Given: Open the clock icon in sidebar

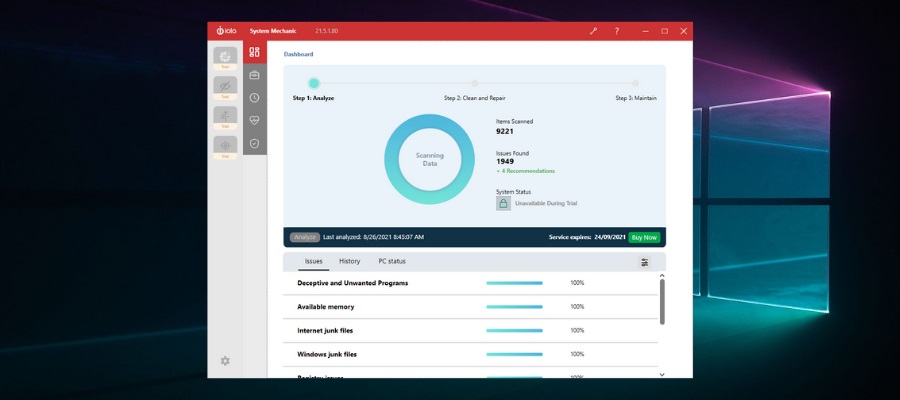Looking at the screenshot, I should point(254,98).
